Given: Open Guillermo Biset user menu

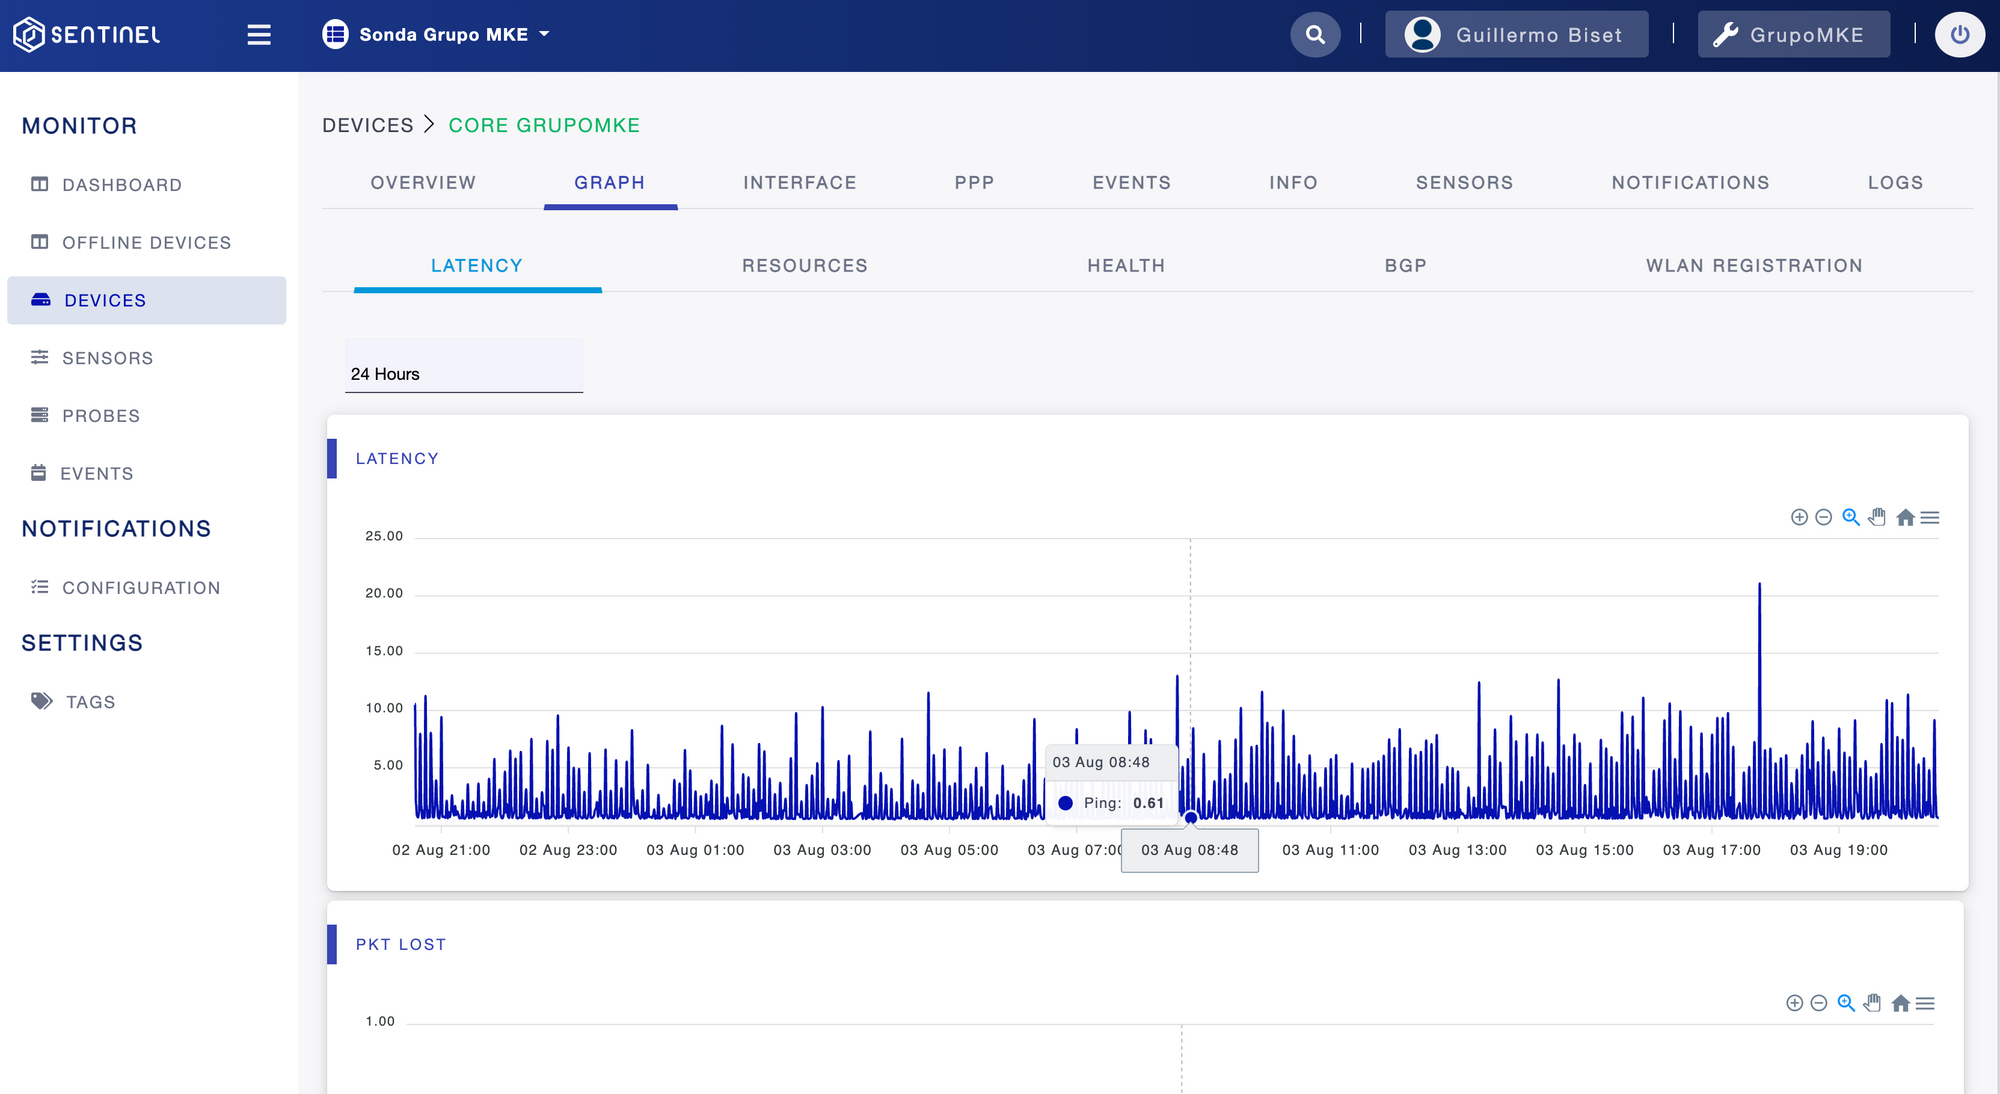Looking at the screenshot, I should (1517, 35).
